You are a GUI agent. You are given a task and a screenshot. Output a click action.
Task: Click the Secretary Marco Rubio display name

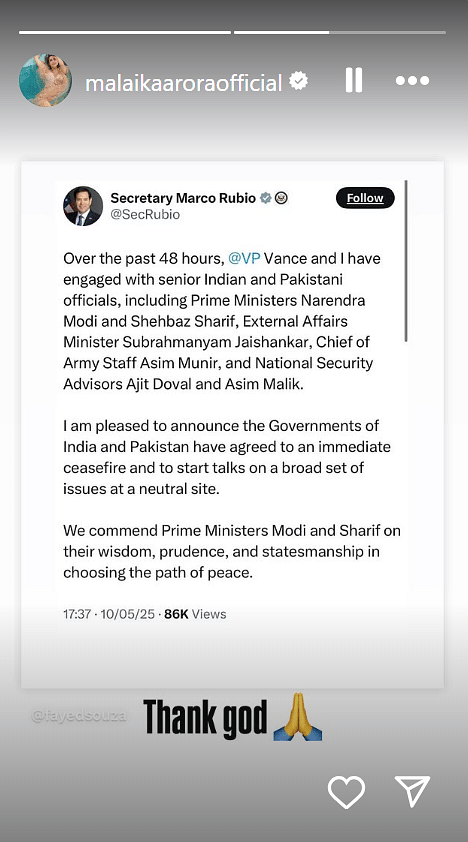point(183,198)
